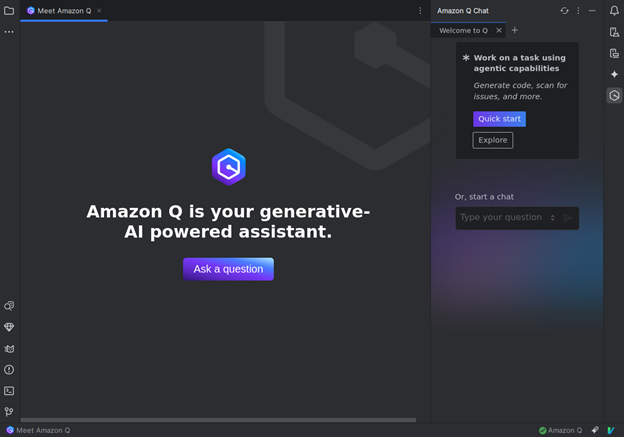Open Amazon Q Chat panel options menu

(578, 11)
